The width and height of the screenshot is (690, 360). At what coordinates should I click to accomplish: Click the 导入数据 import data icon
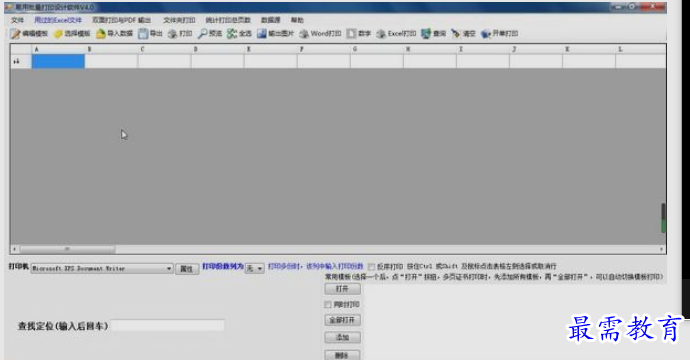point(101,34)
